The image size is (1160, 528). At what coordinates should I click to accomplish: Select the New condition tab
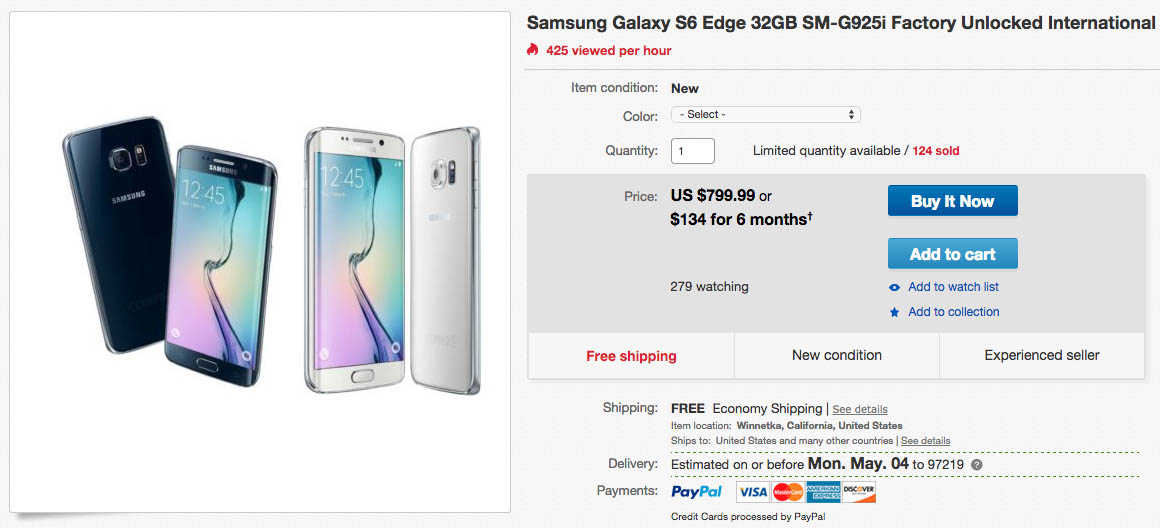pos(837,355)
